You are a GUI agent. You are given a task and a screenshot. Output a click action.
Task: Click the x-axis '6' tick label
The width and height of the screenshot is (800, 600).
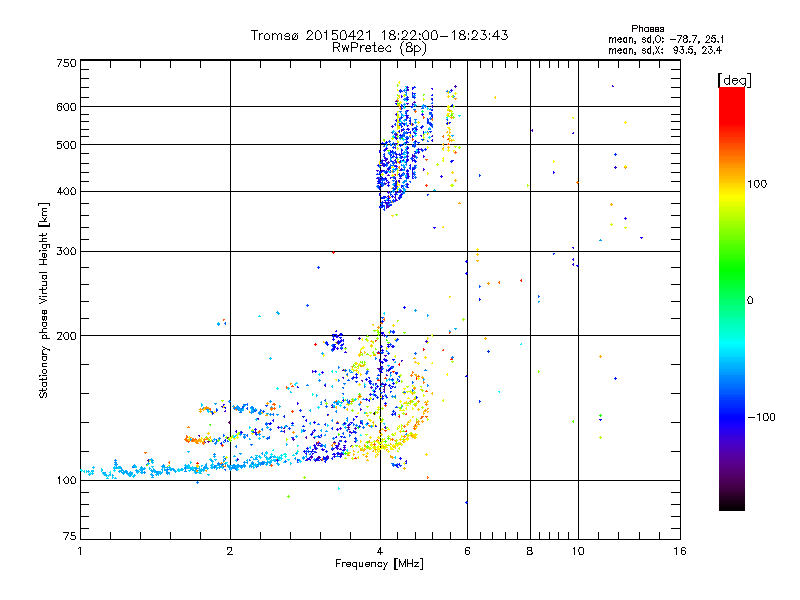467,551
